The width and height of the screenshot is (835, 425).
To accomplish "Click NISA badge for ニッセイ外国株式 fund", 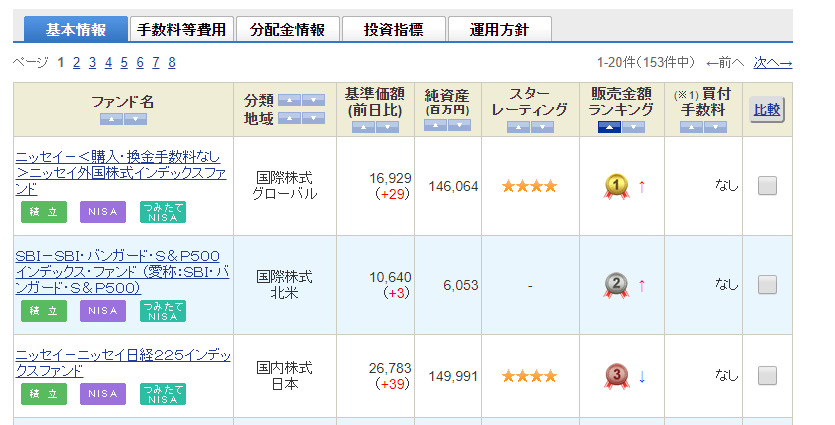I will (x=103, y=212).
